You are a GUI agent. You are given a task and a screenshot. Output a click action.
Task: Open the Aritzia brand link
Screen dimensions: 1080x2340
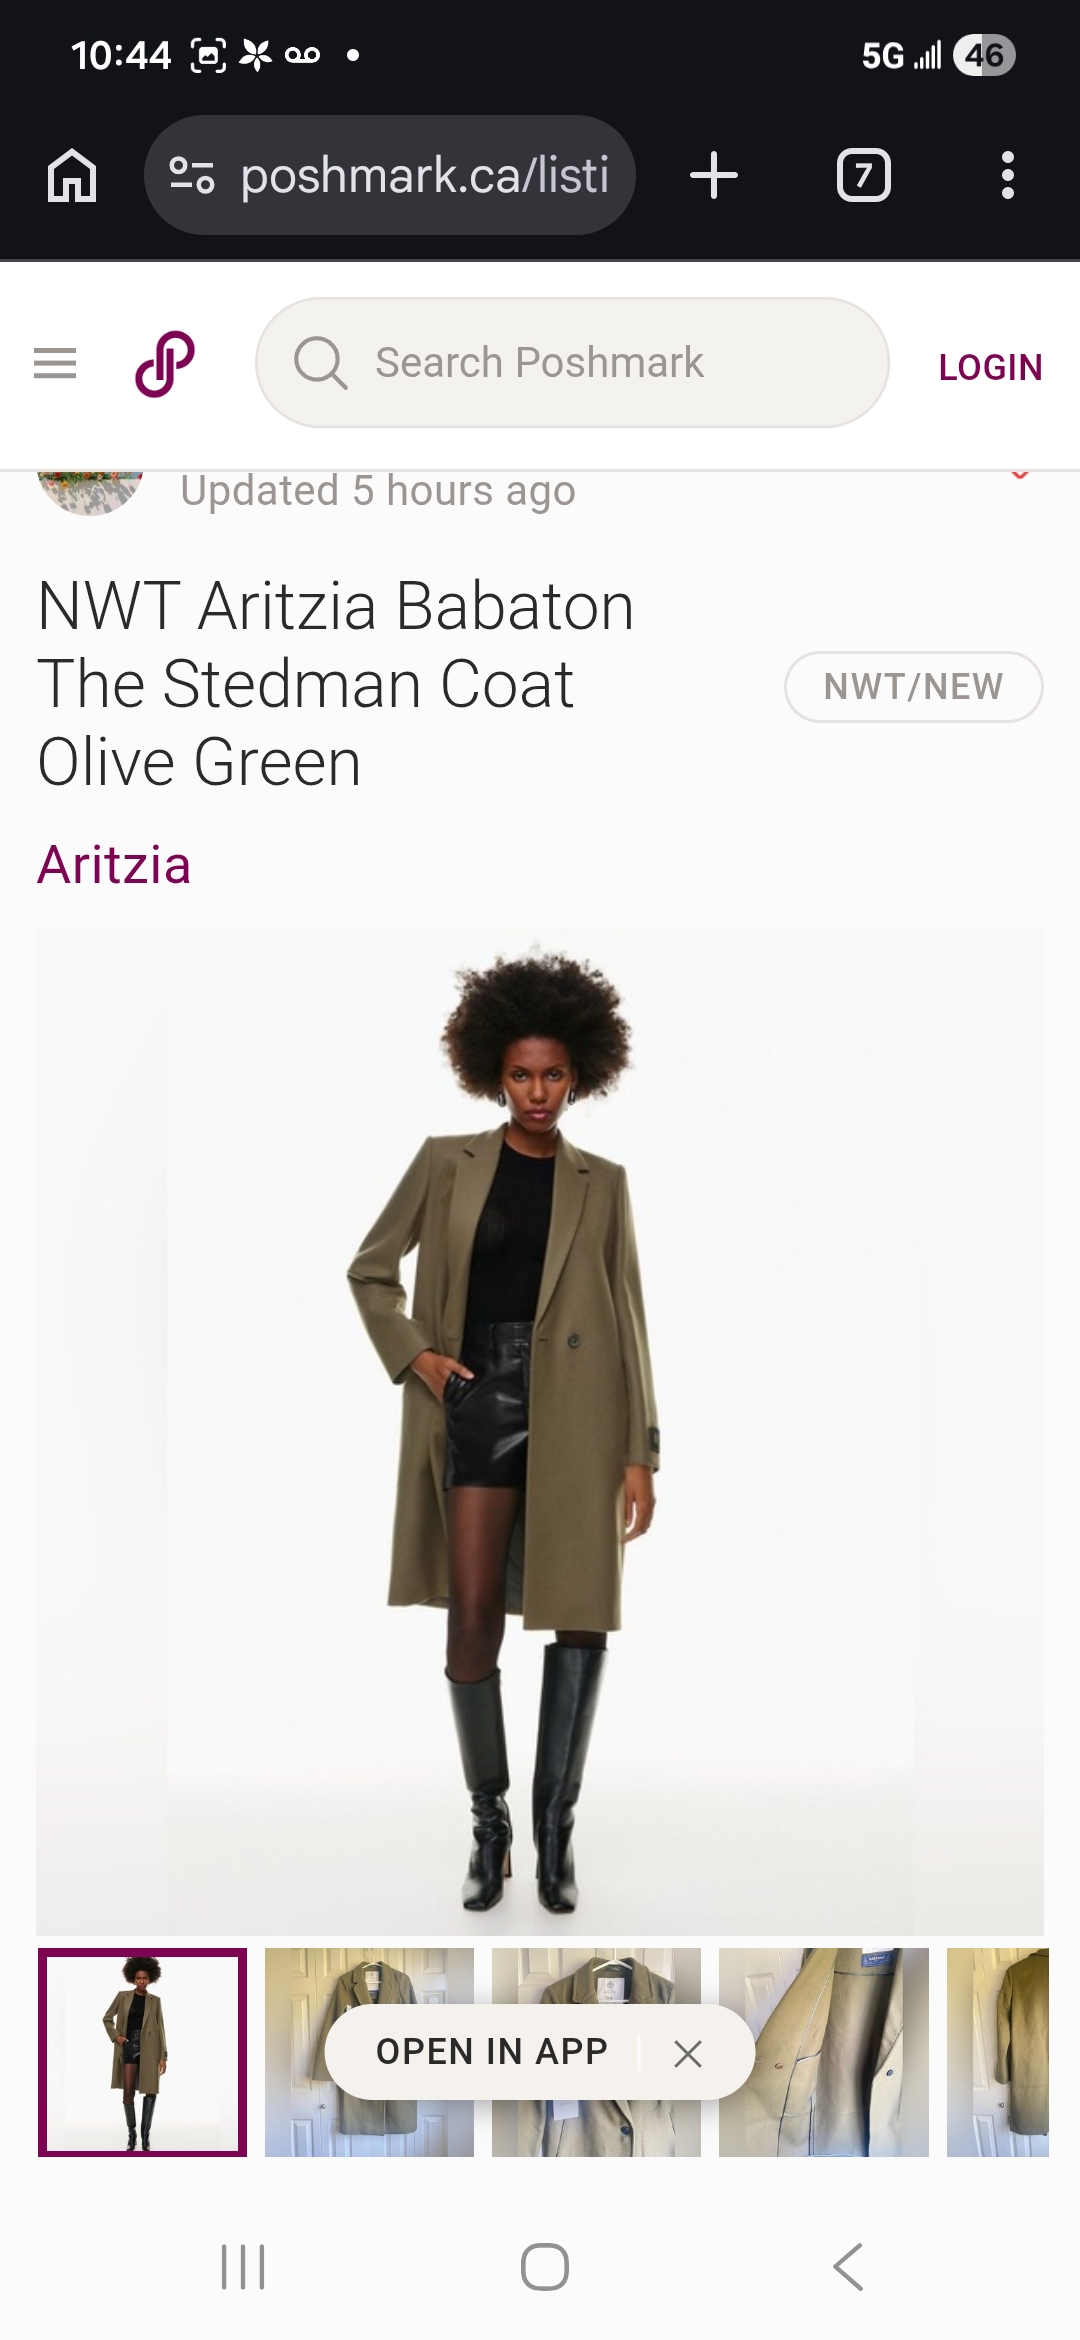(114, 865)
